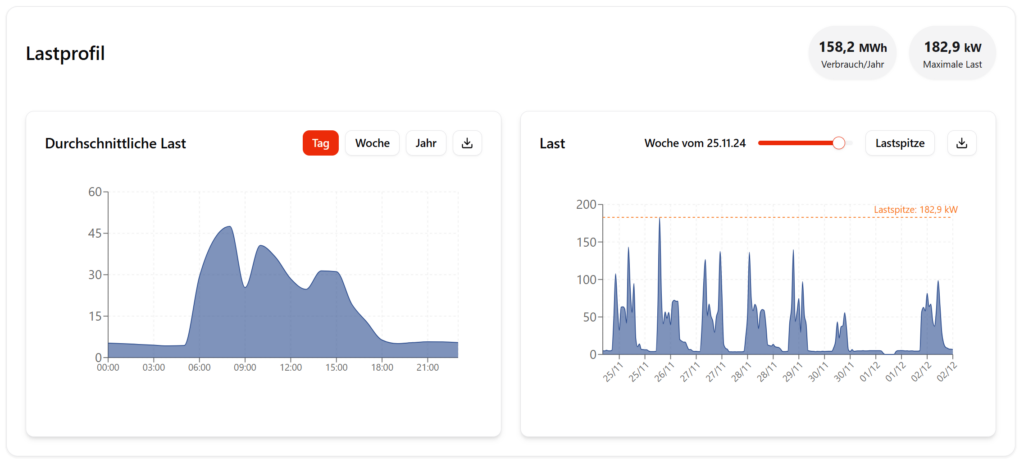Click the 45 y-axis label
The height and width of the screenshot is (464, 1024).
(96, 233)
